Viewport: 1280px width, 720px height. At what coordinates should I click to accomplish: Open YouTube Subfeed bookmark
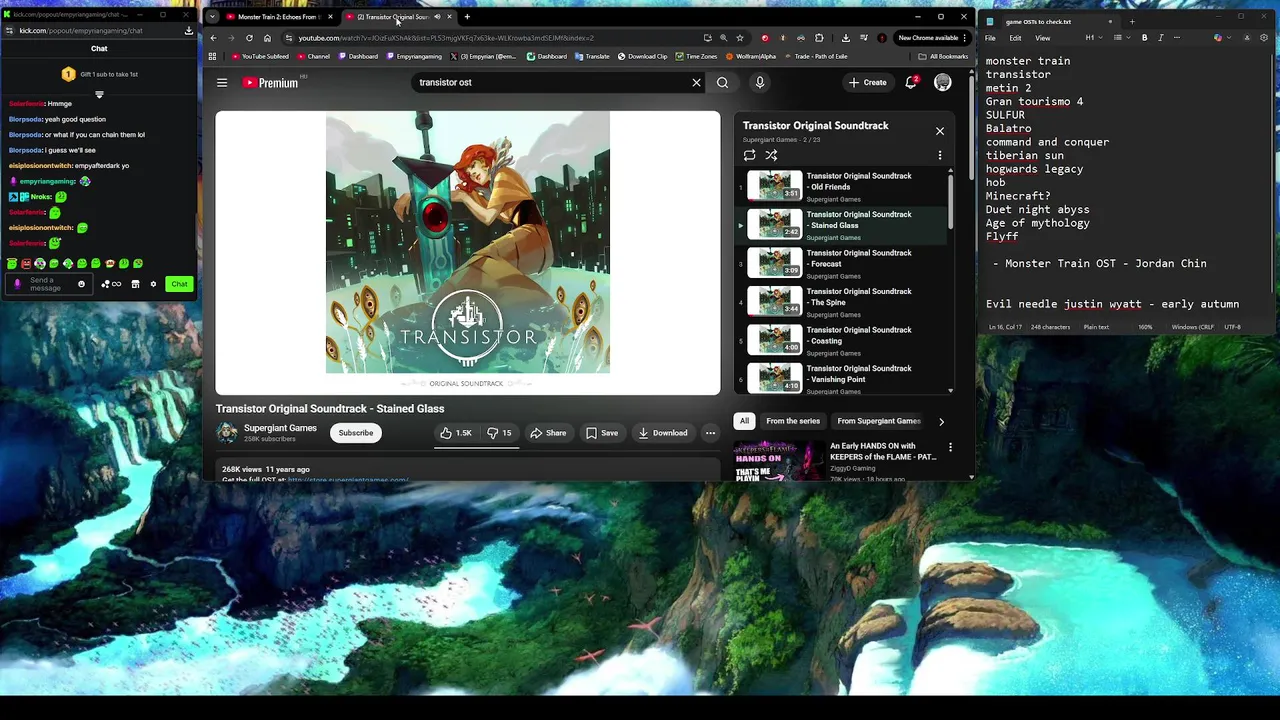click(260, 56)
